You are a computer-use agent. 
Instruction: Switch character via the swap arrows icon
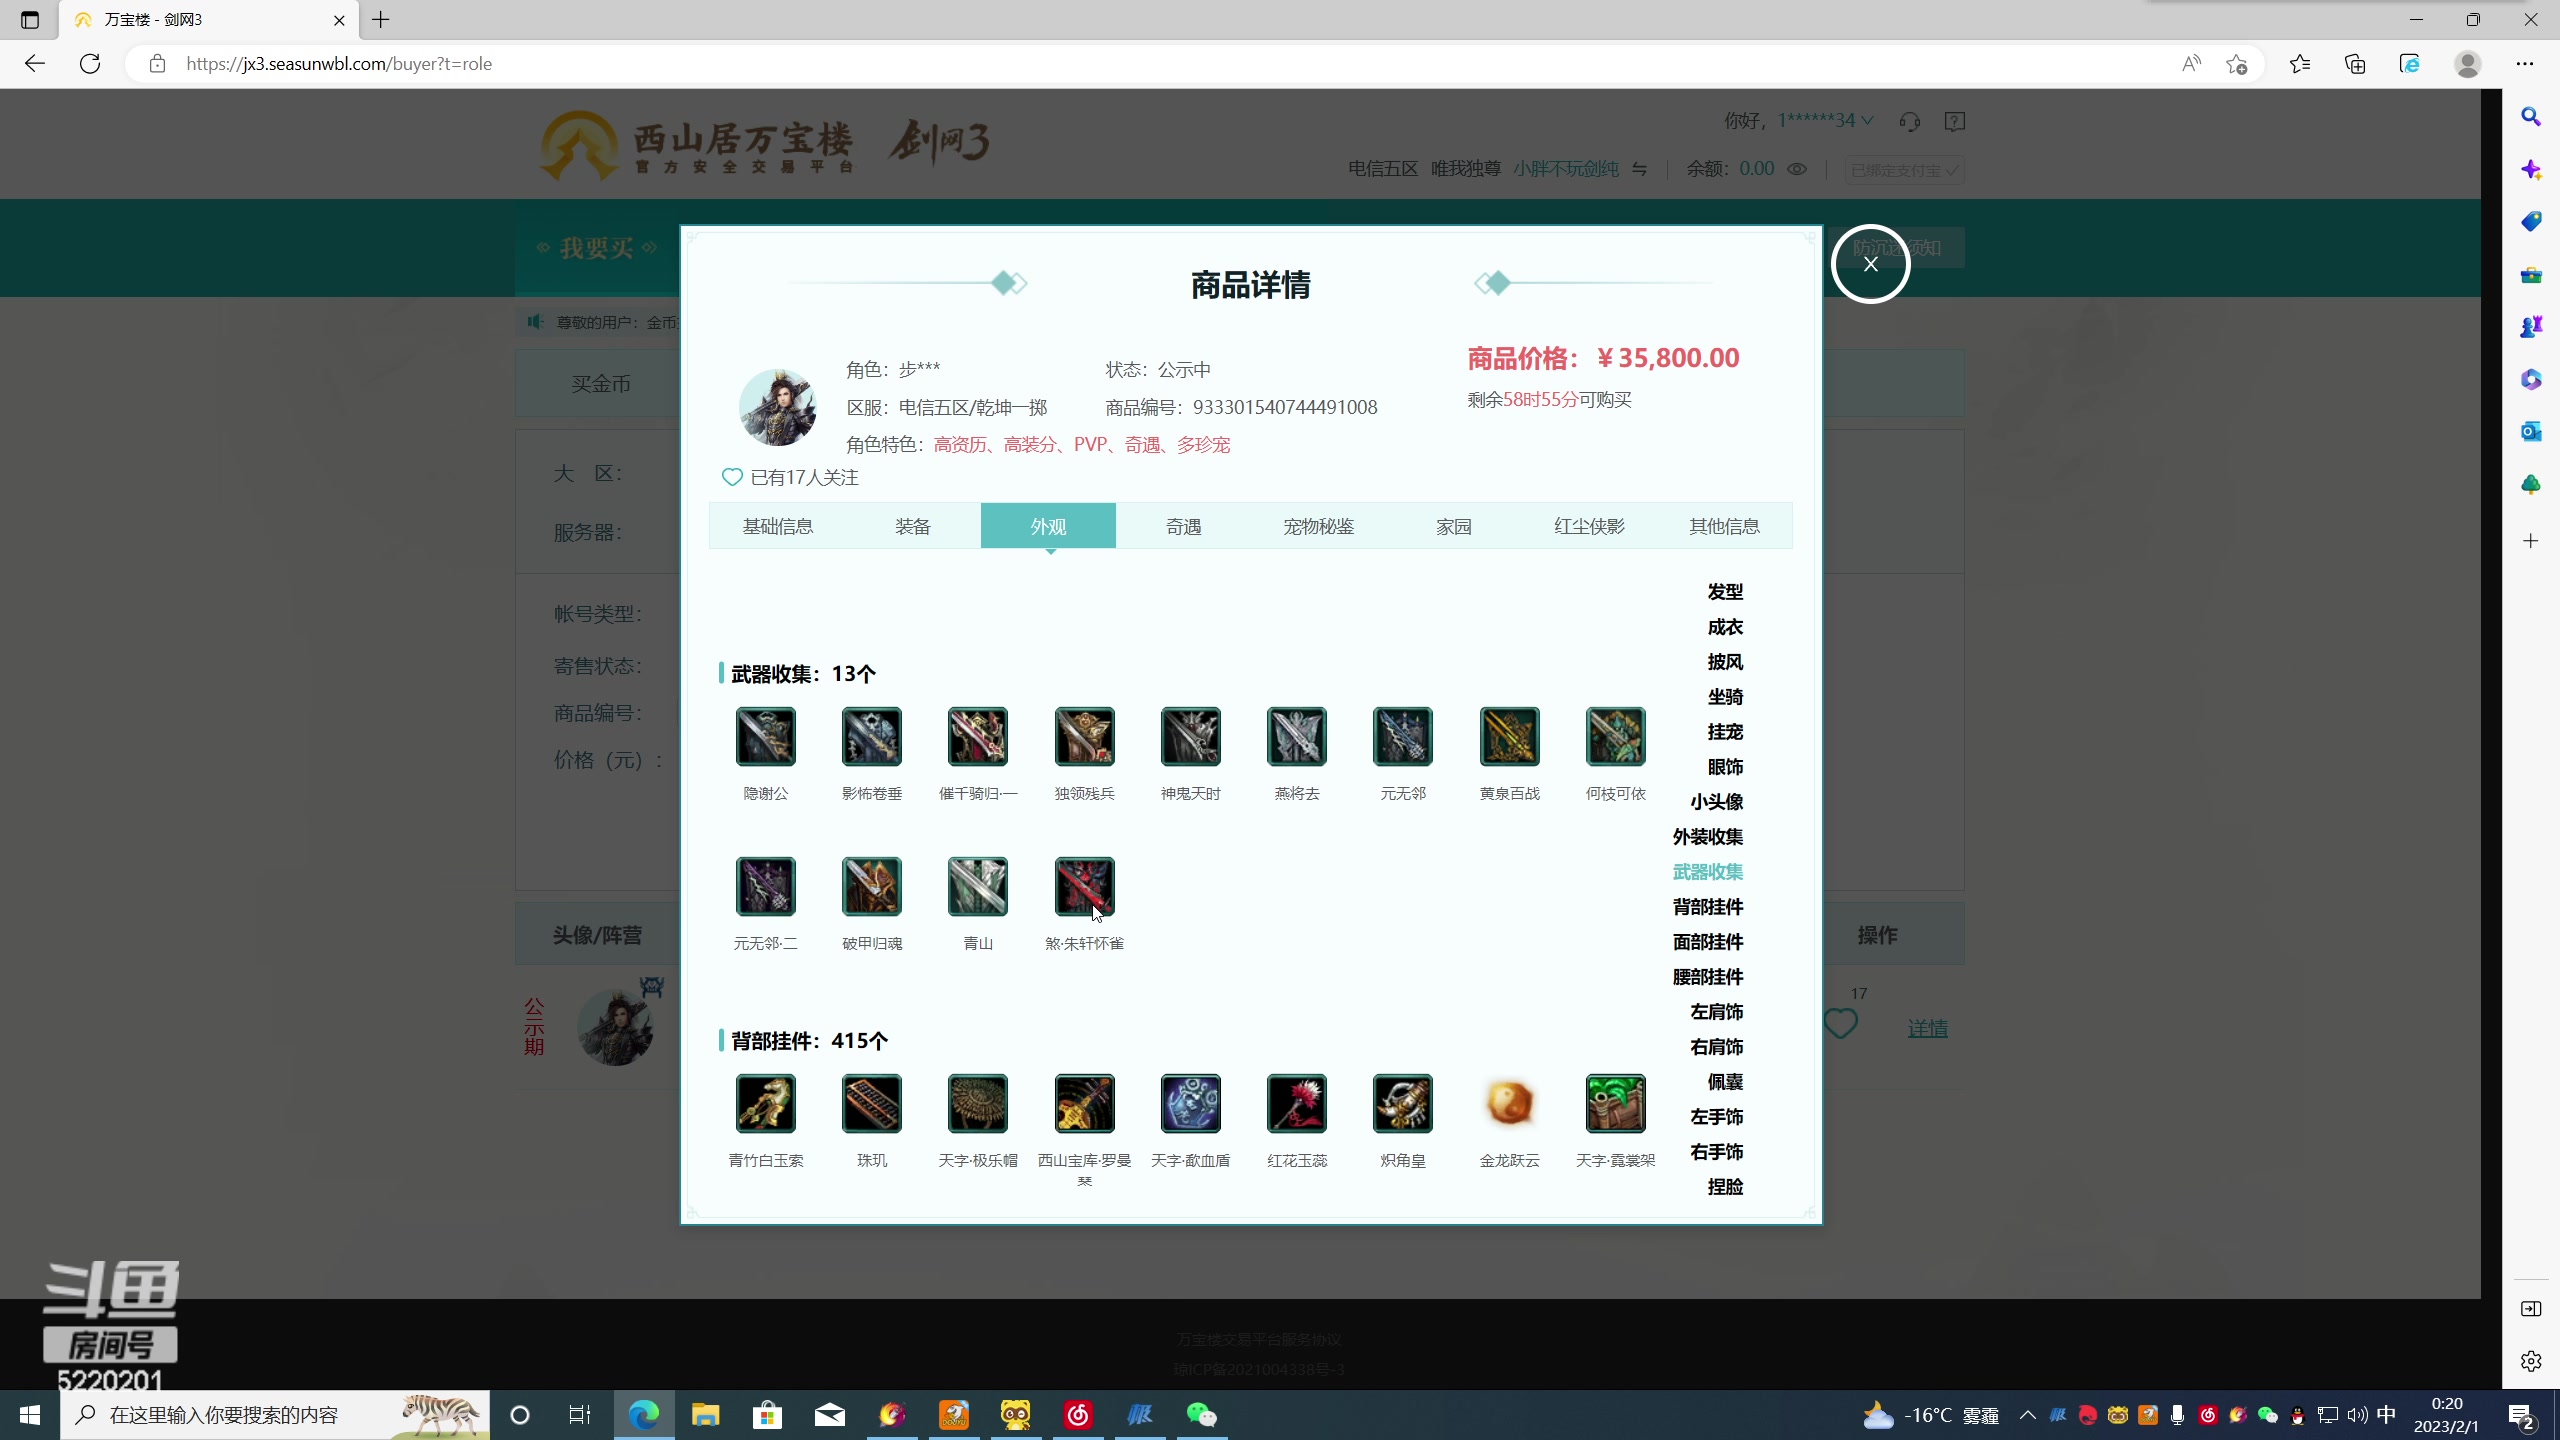(x=1639, y=169)
